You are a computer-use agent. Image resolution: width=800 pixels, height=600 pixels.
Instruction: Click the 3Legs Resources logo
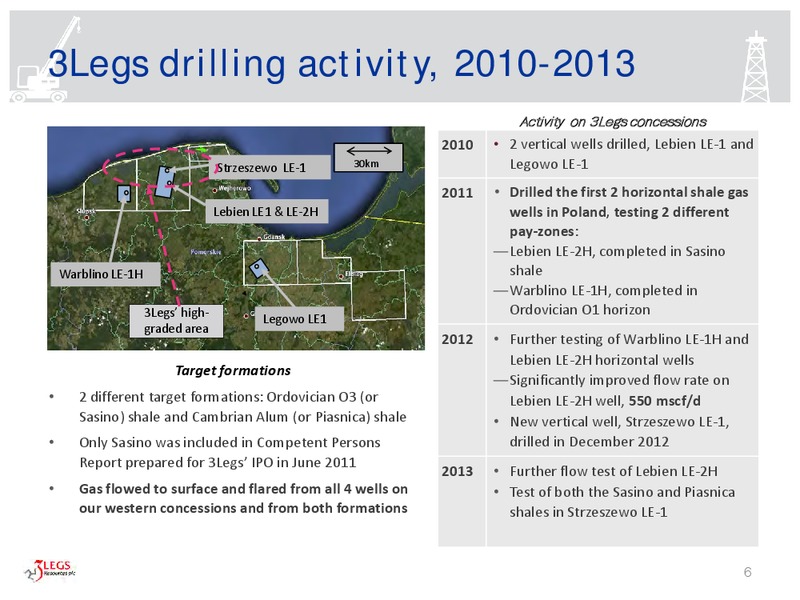(x=50, y=570)
